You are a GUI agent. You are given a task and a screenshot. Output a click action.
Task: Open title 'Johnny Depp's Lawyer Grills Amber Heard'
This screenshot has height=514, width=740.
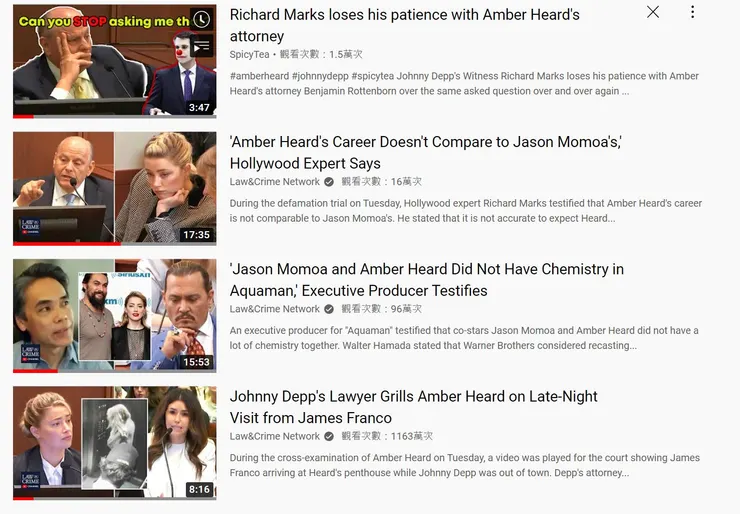pos(413,407)
